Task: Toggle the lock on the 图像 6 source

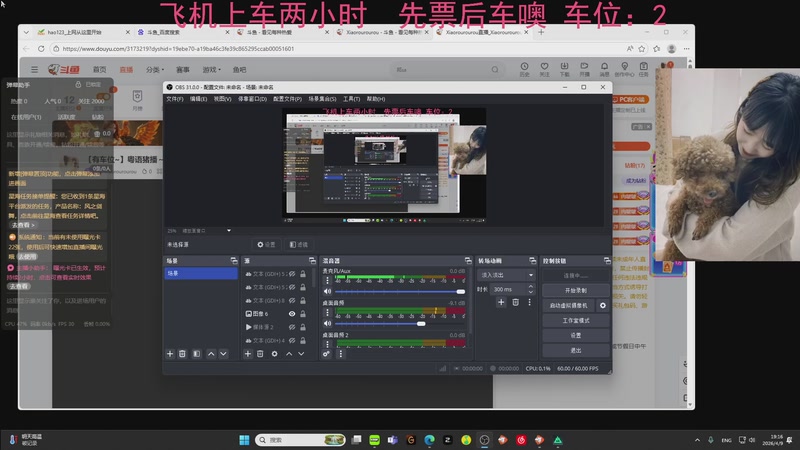Action: coord(303,314)
